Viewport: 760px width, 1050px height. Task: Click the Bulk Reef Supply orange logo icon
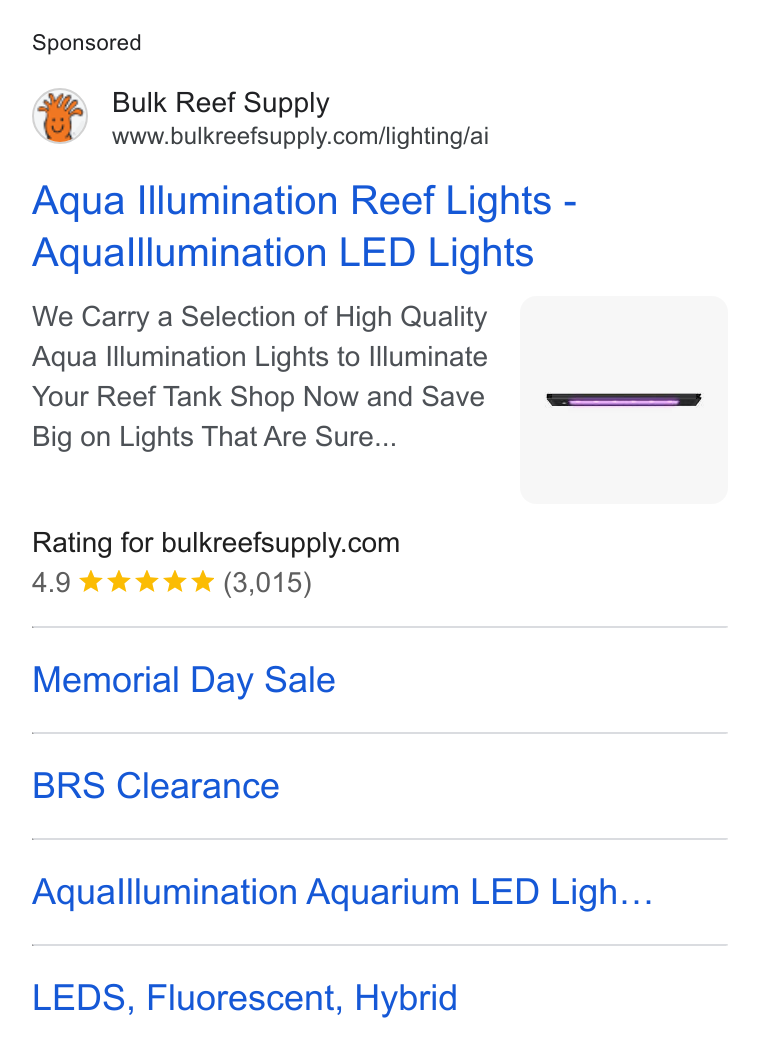(60, 116)
